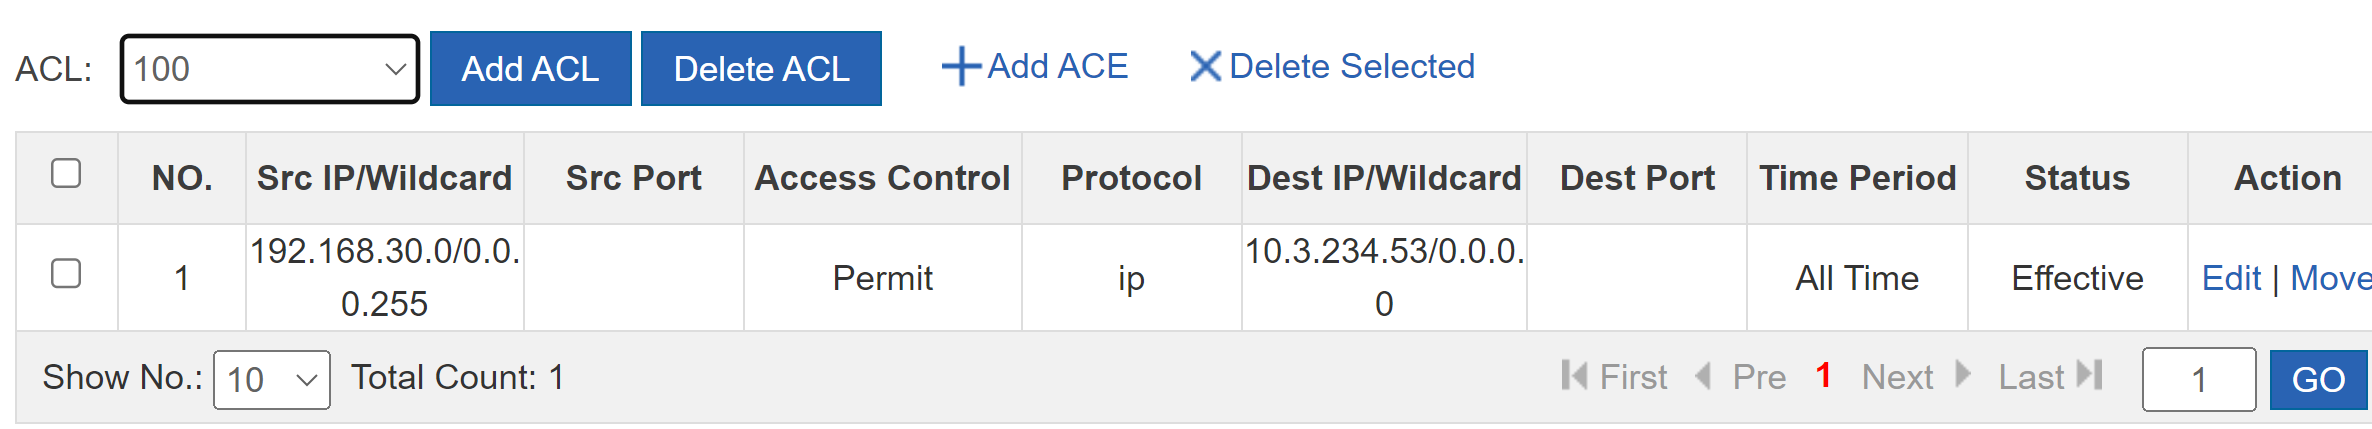The width and height of the screenshot is (2372, 429).
Task: Check the checkbox for ACE rule 1
Action: (66, 274)
